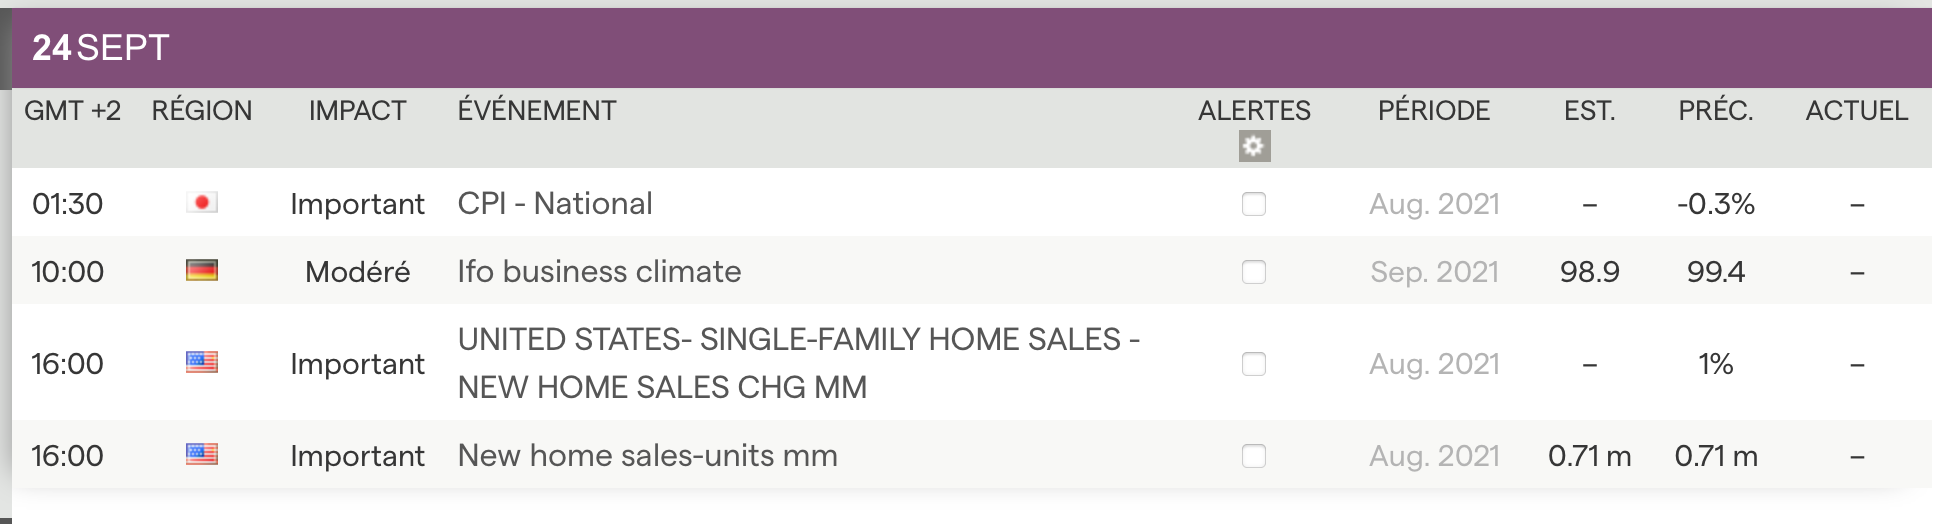This screenshot has height=524, width=1942.
Task: Open New home sales-units mm event
Action: coord(647,456)
